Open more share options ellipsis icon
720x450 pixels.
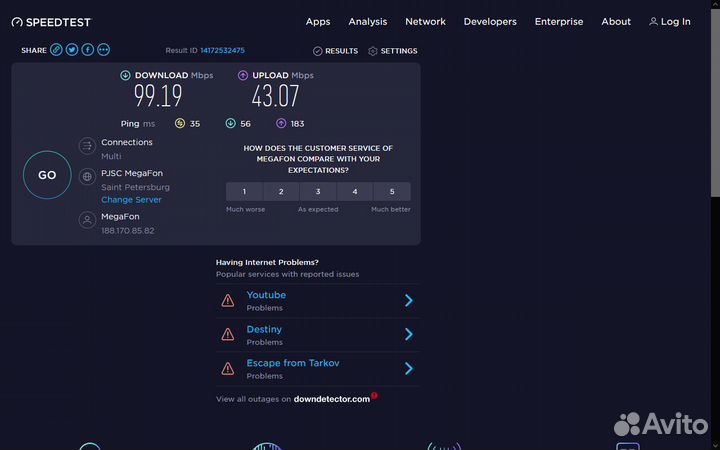[x=103, y=50]
